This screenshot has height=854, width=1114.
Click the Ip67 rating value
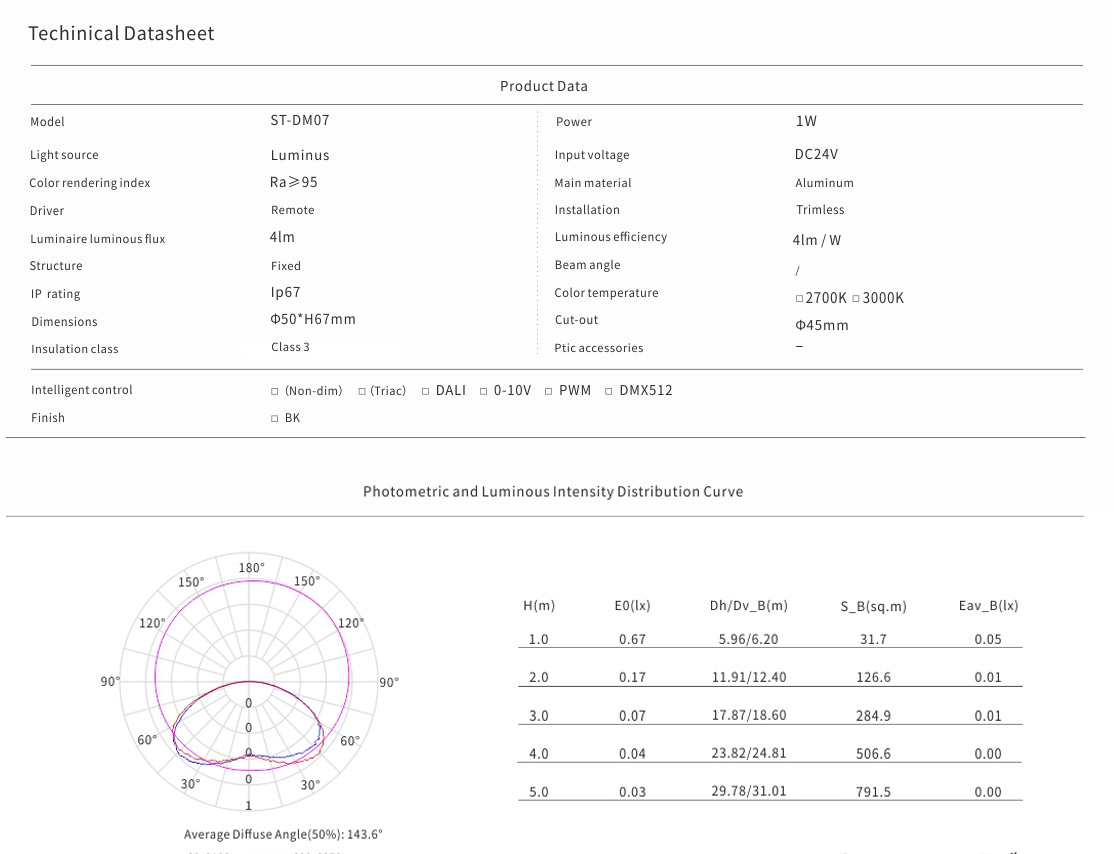coord(285,293)
